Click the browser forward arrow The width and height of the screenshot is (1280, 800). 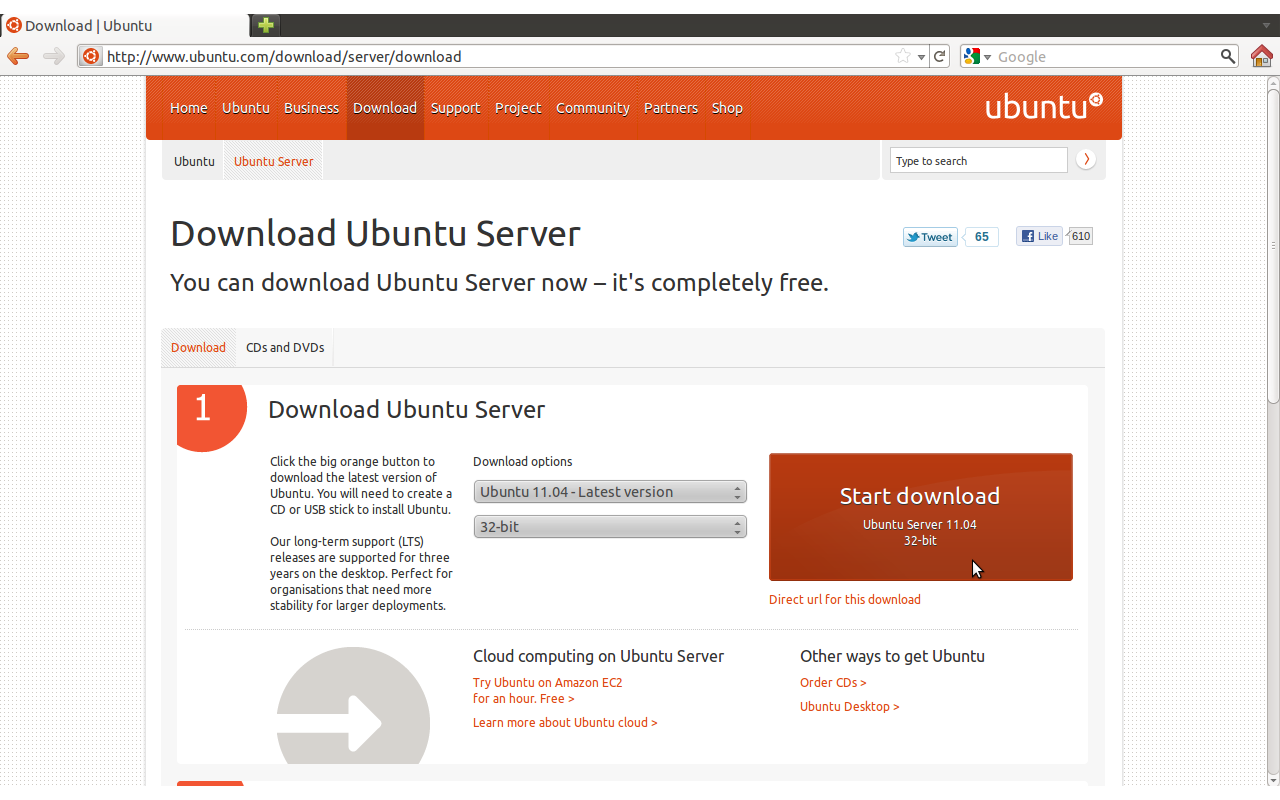[x=53, y=56]
